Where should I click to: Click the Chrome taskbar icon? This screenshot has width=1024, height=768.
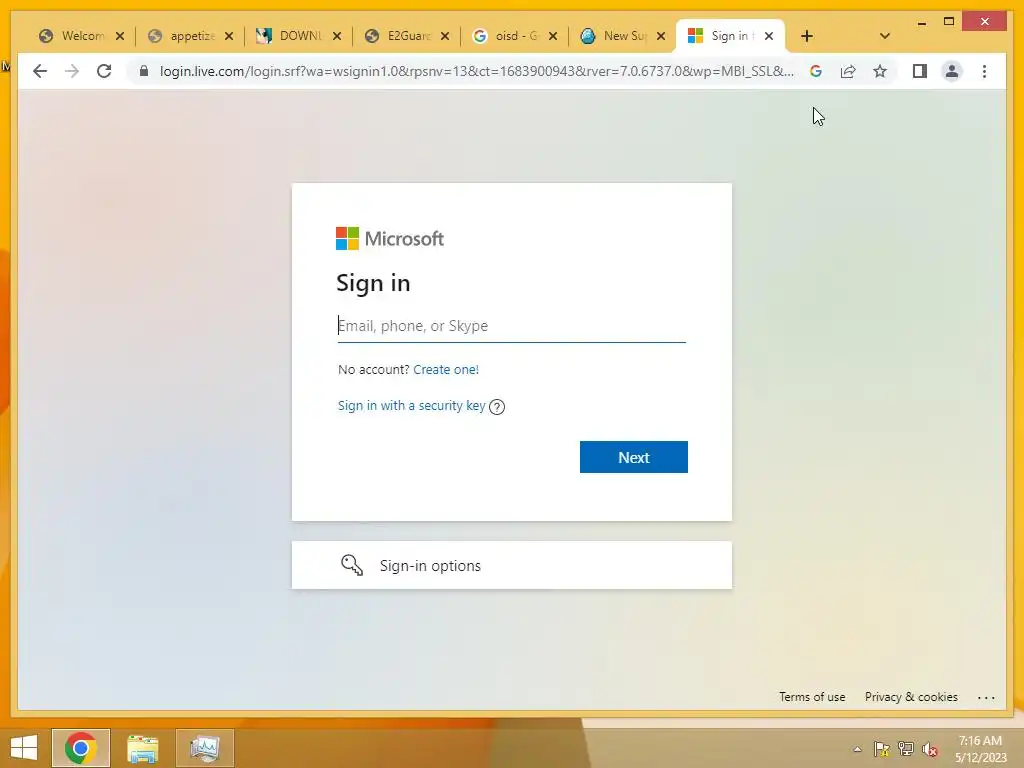point(81,748)
